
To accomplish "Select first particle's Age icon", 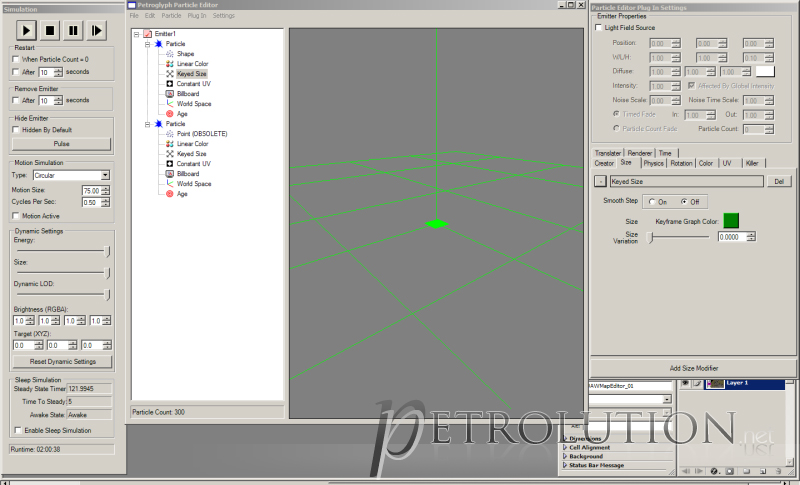I will pyautogui.click(x=170, y=114).
